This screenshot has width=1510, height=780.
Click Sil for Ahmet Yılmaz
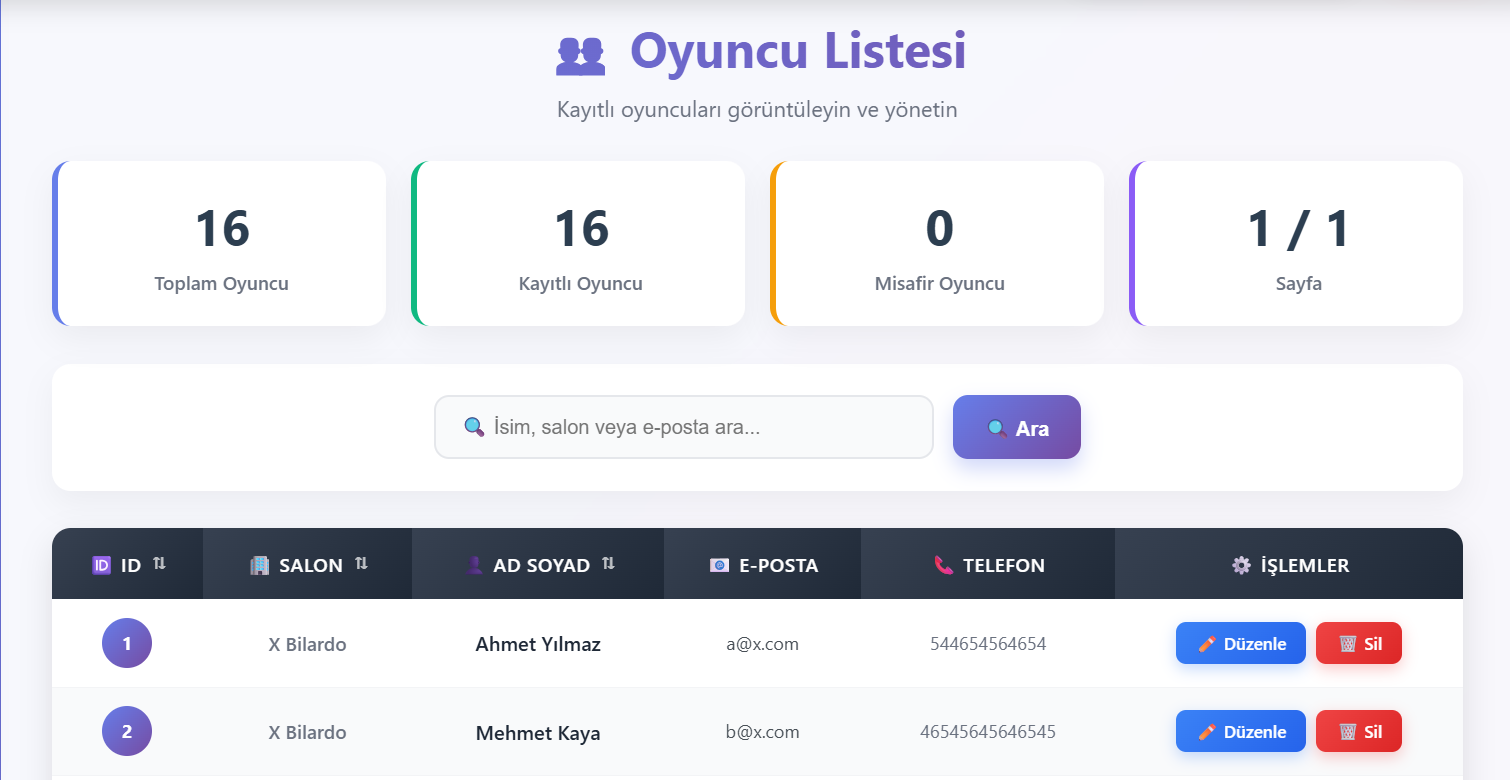click(1358, 643)
